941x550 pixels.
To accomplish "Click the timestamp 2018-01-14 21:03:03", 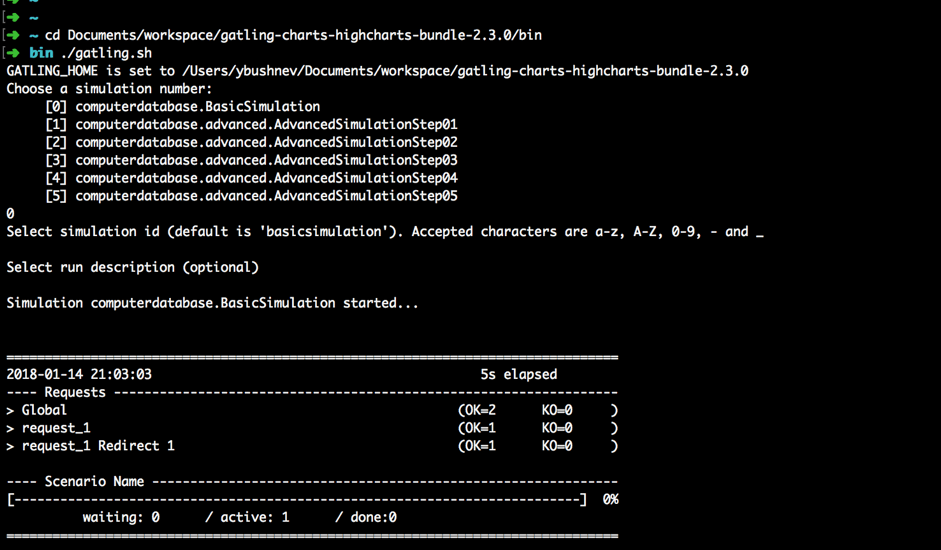I will click(79, 375).
